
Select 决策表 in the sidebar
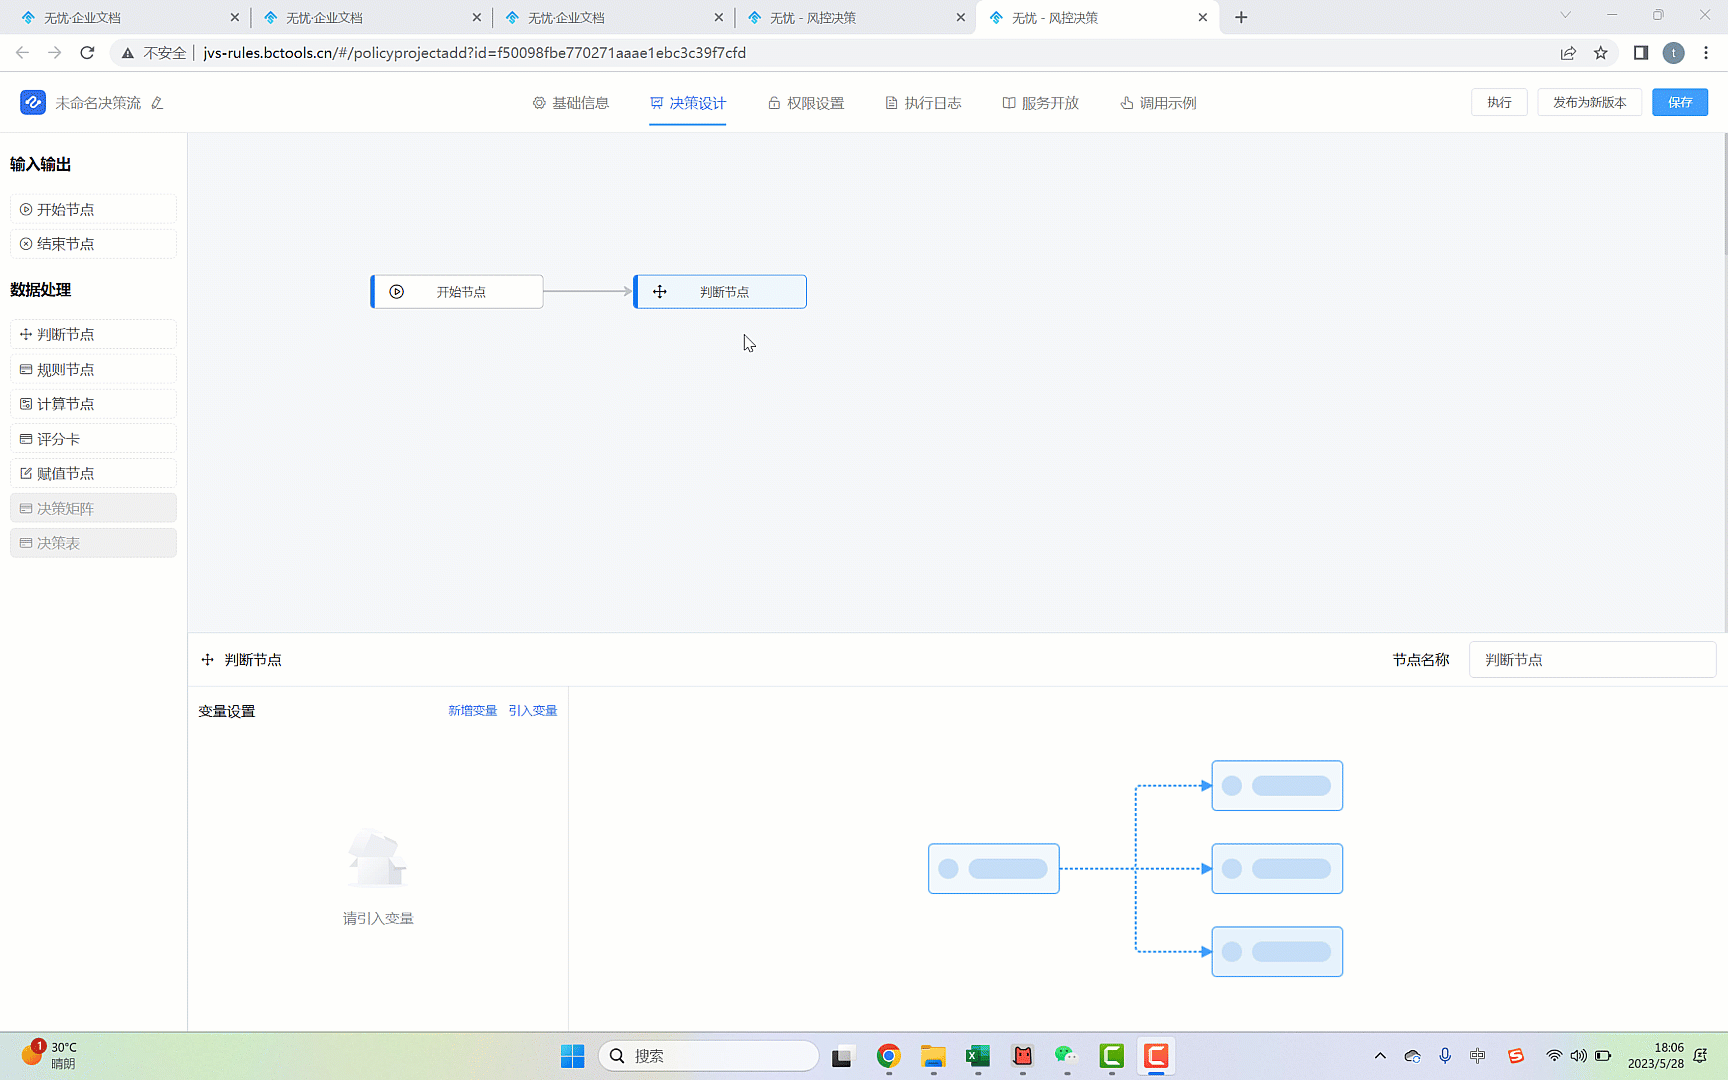pyautogui.click(x=93, y=543)
